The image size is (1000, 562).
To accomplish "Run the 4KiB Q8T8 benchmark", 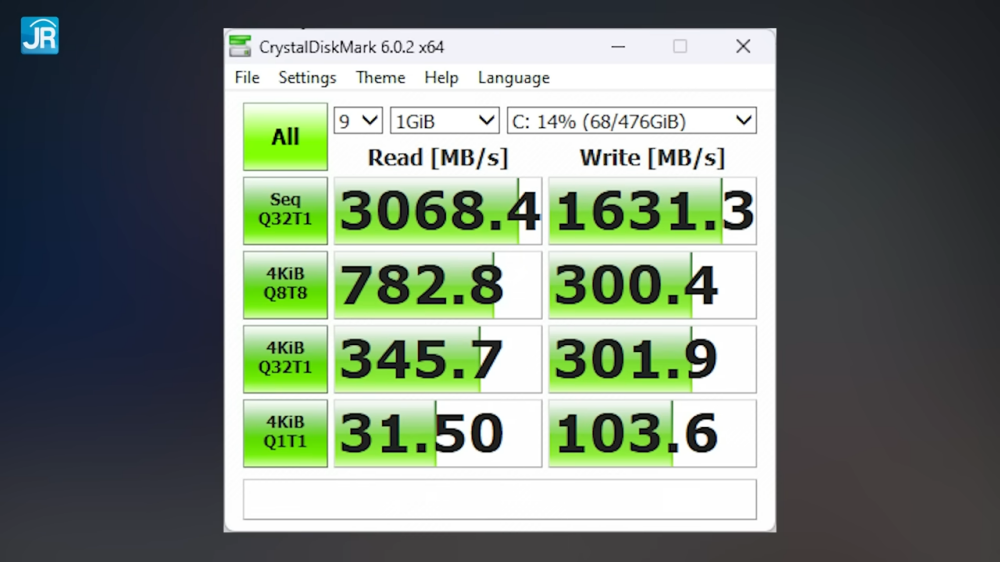I will pos(285,285).
